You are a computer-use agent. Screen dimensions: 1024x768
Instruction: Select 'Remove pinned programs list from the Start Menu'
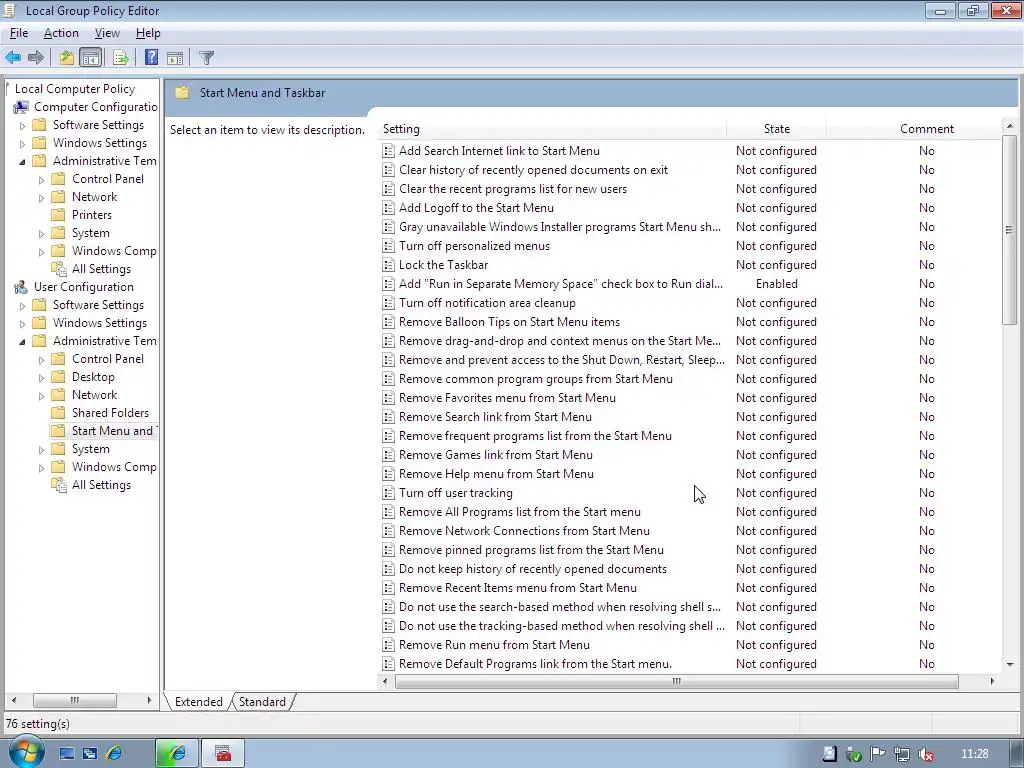click(531, 550)
